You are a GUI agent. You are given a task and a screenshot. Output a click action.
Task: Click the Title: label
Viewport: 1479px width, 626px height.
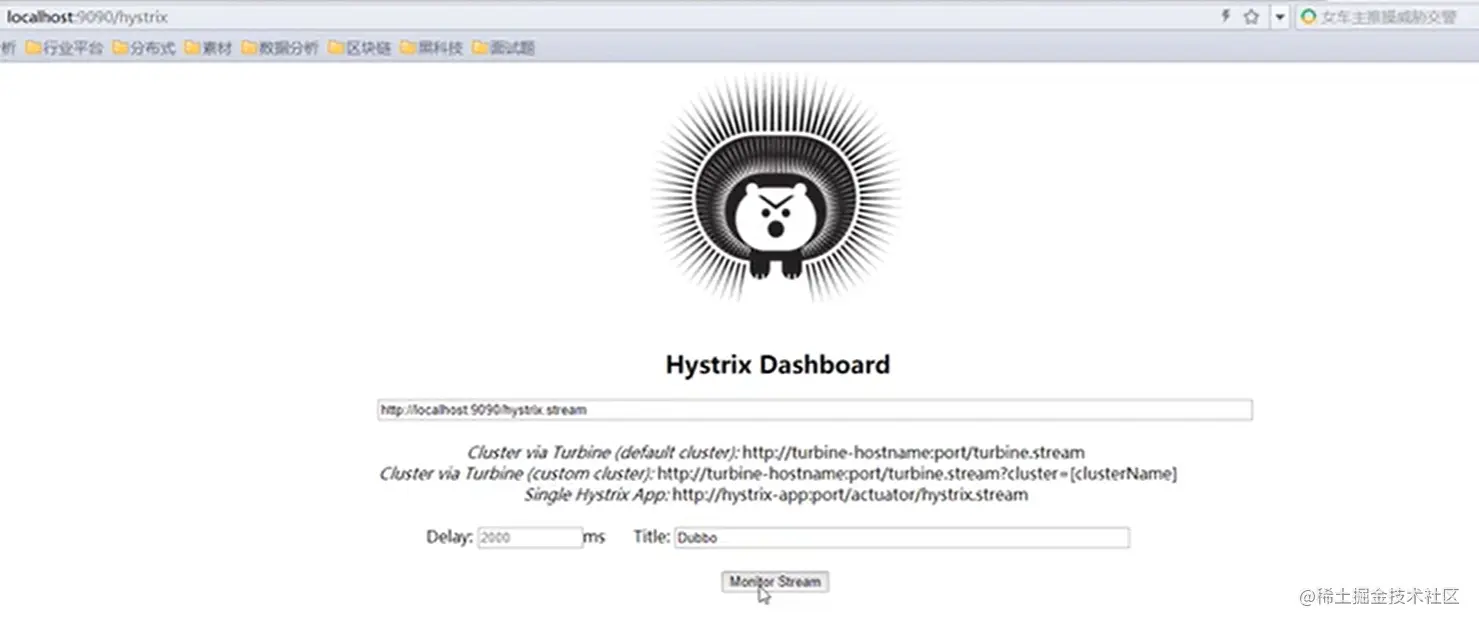pyautogui.click(x=652, y=537)
